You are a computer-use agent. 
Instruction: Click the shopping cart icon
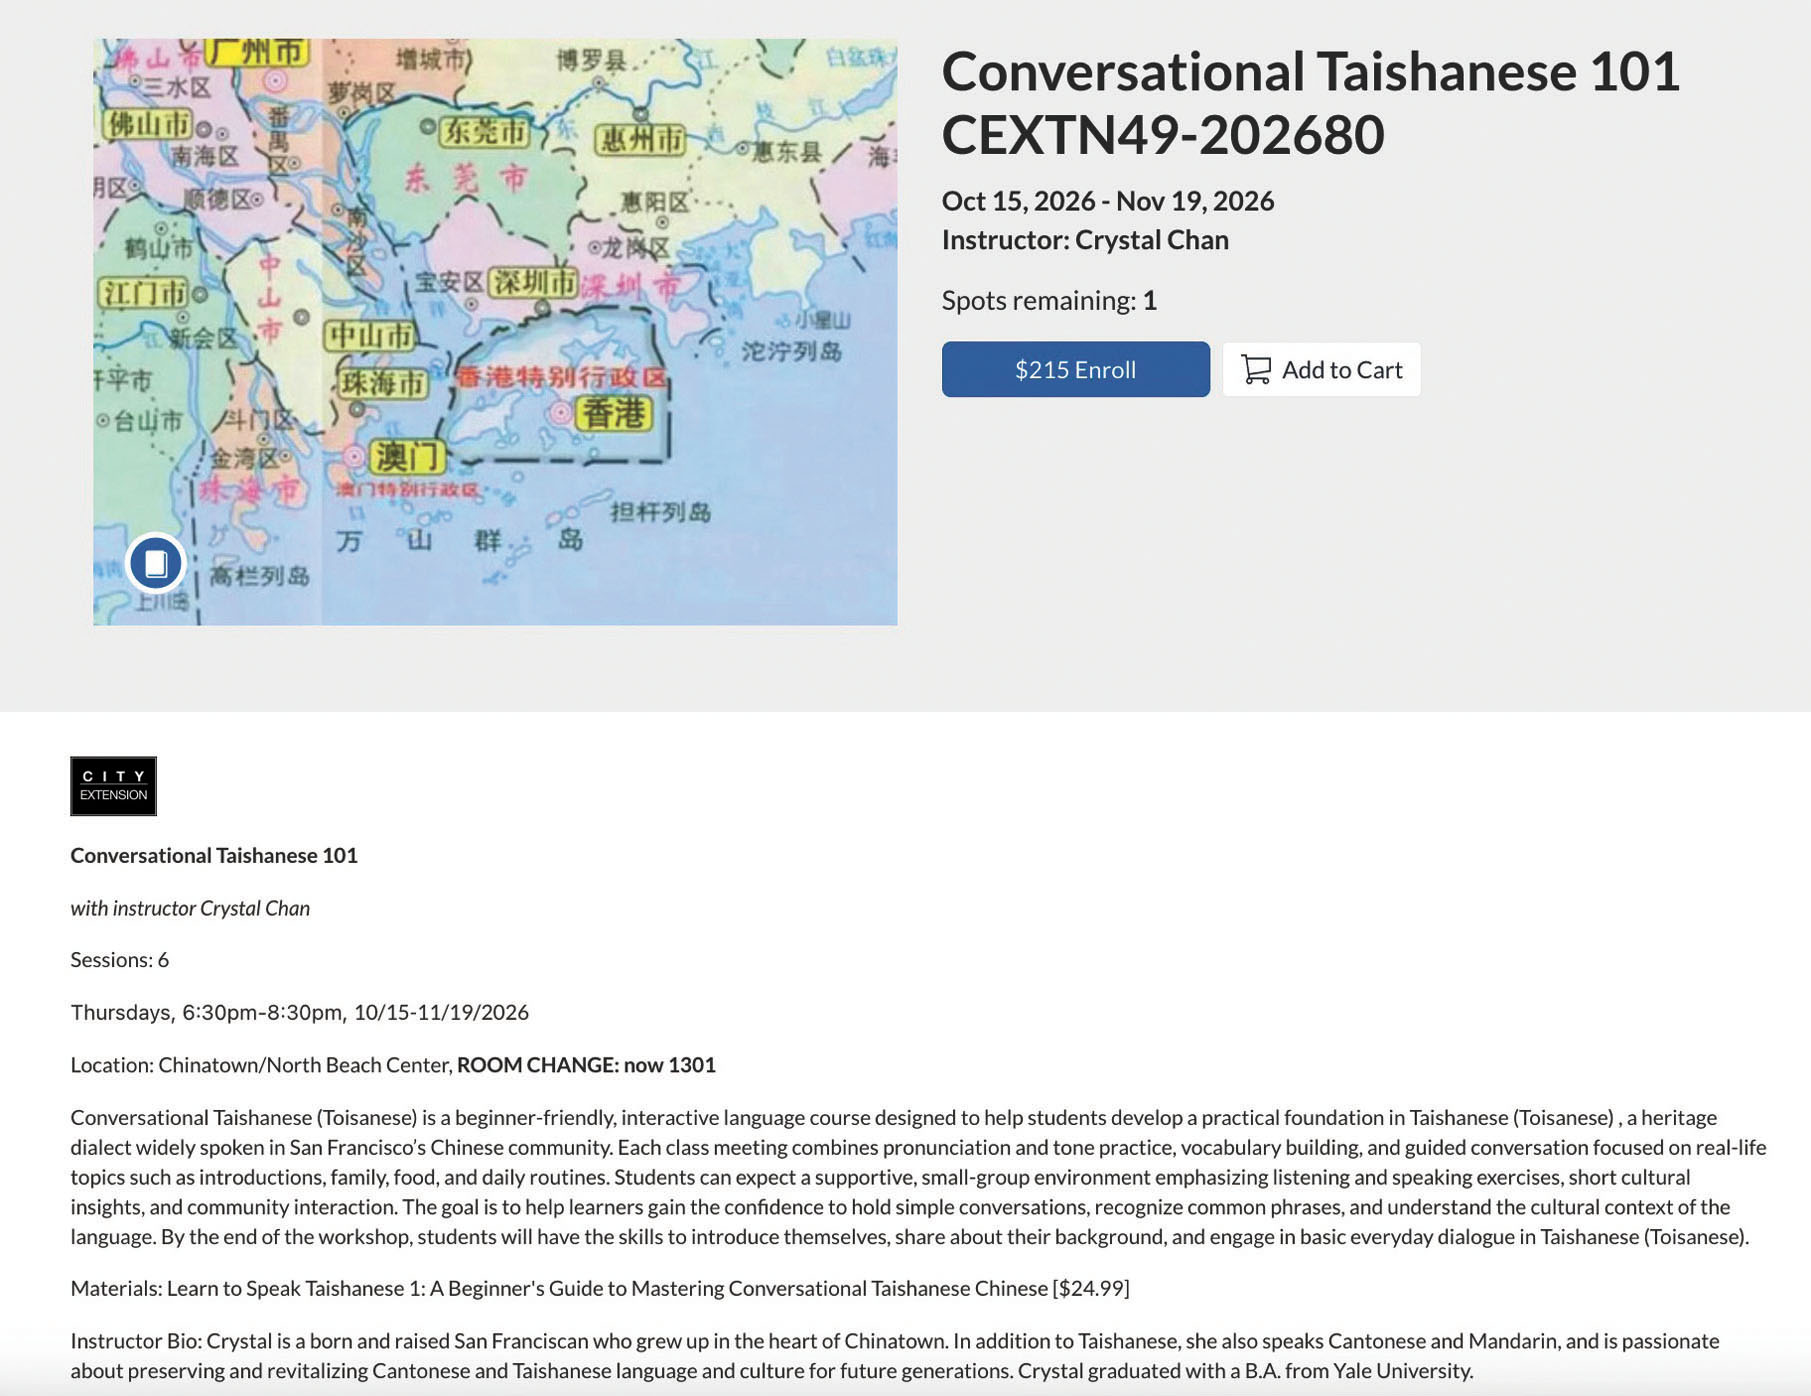pos(1256,369)
